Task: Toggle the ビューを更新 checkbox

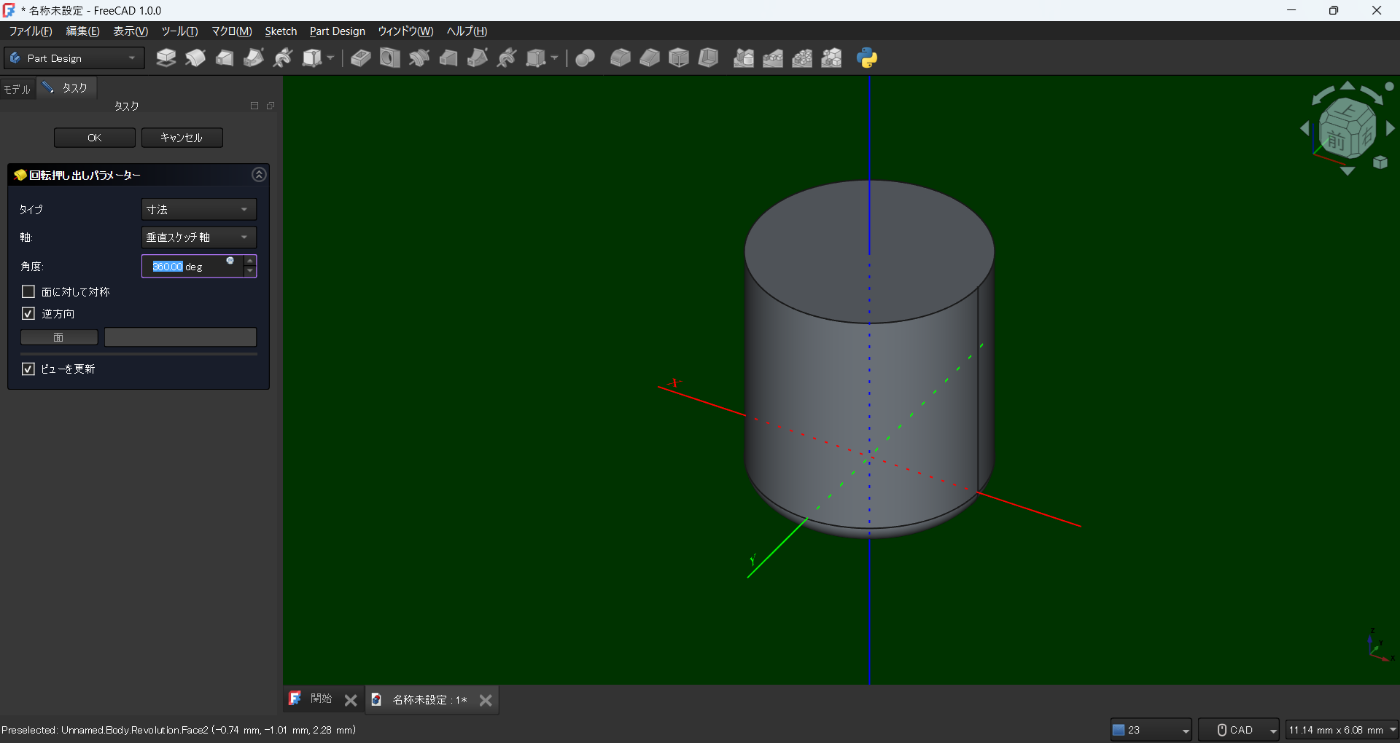Action: point(28,369)
